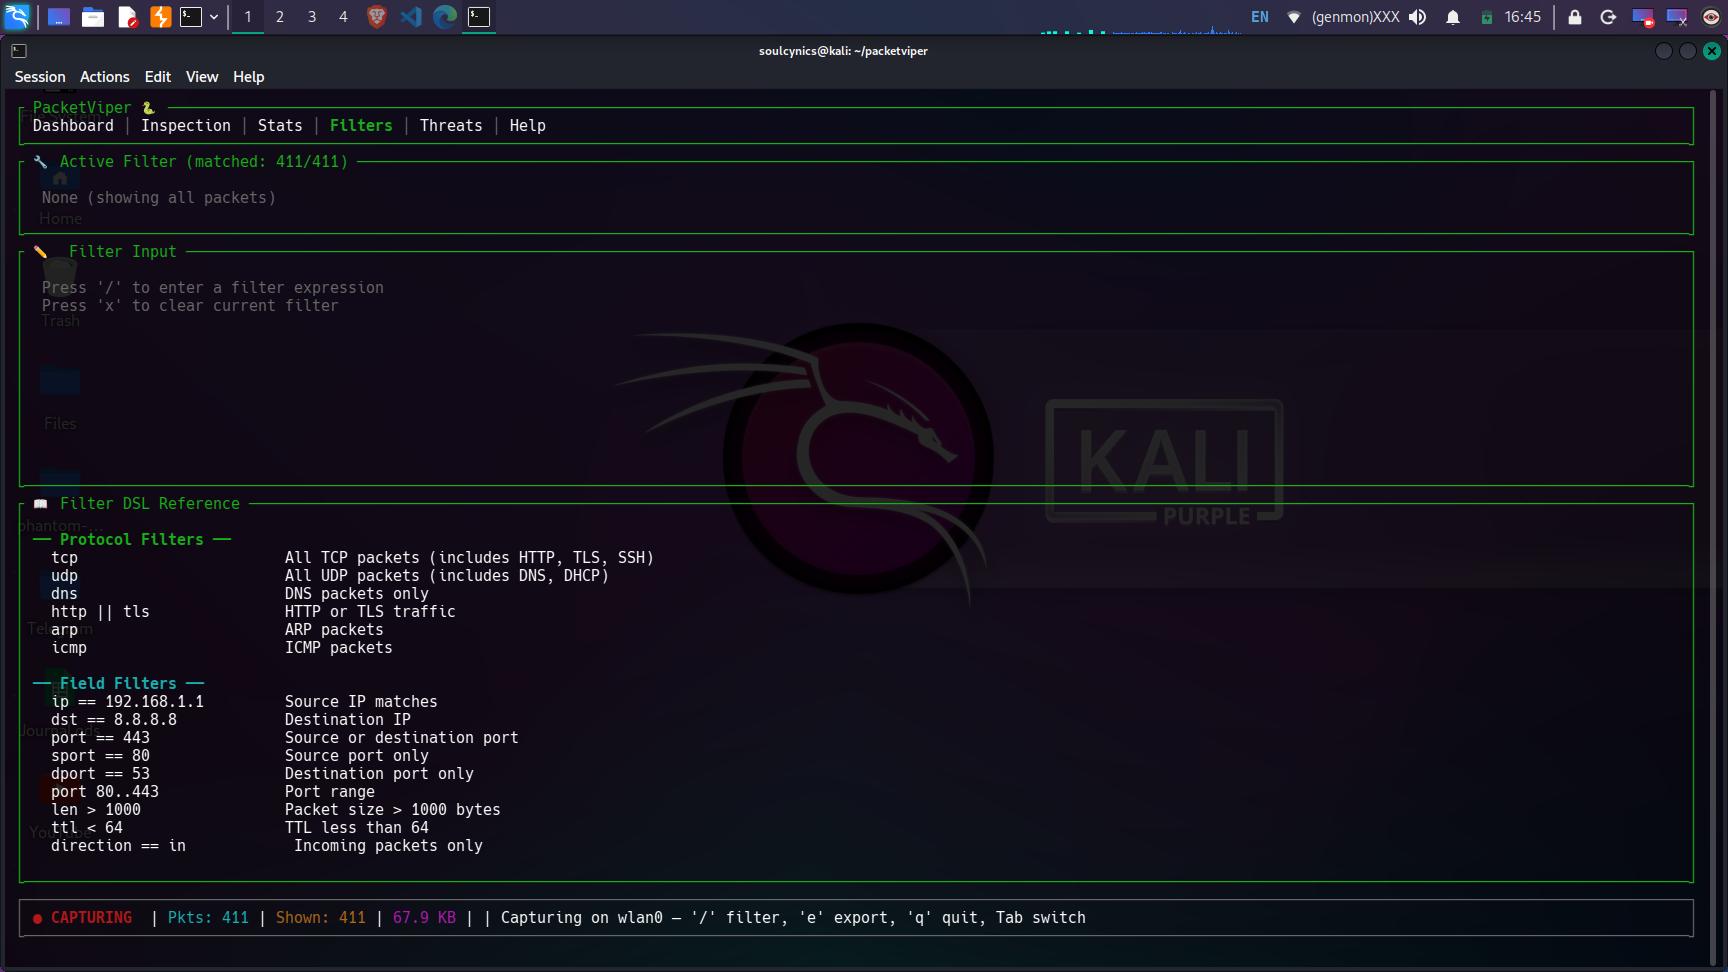The image size is (1728, 972).
Task: Launch Visual Studio Code from the panel
Action: pyautogui.click(x=411, y=17)
